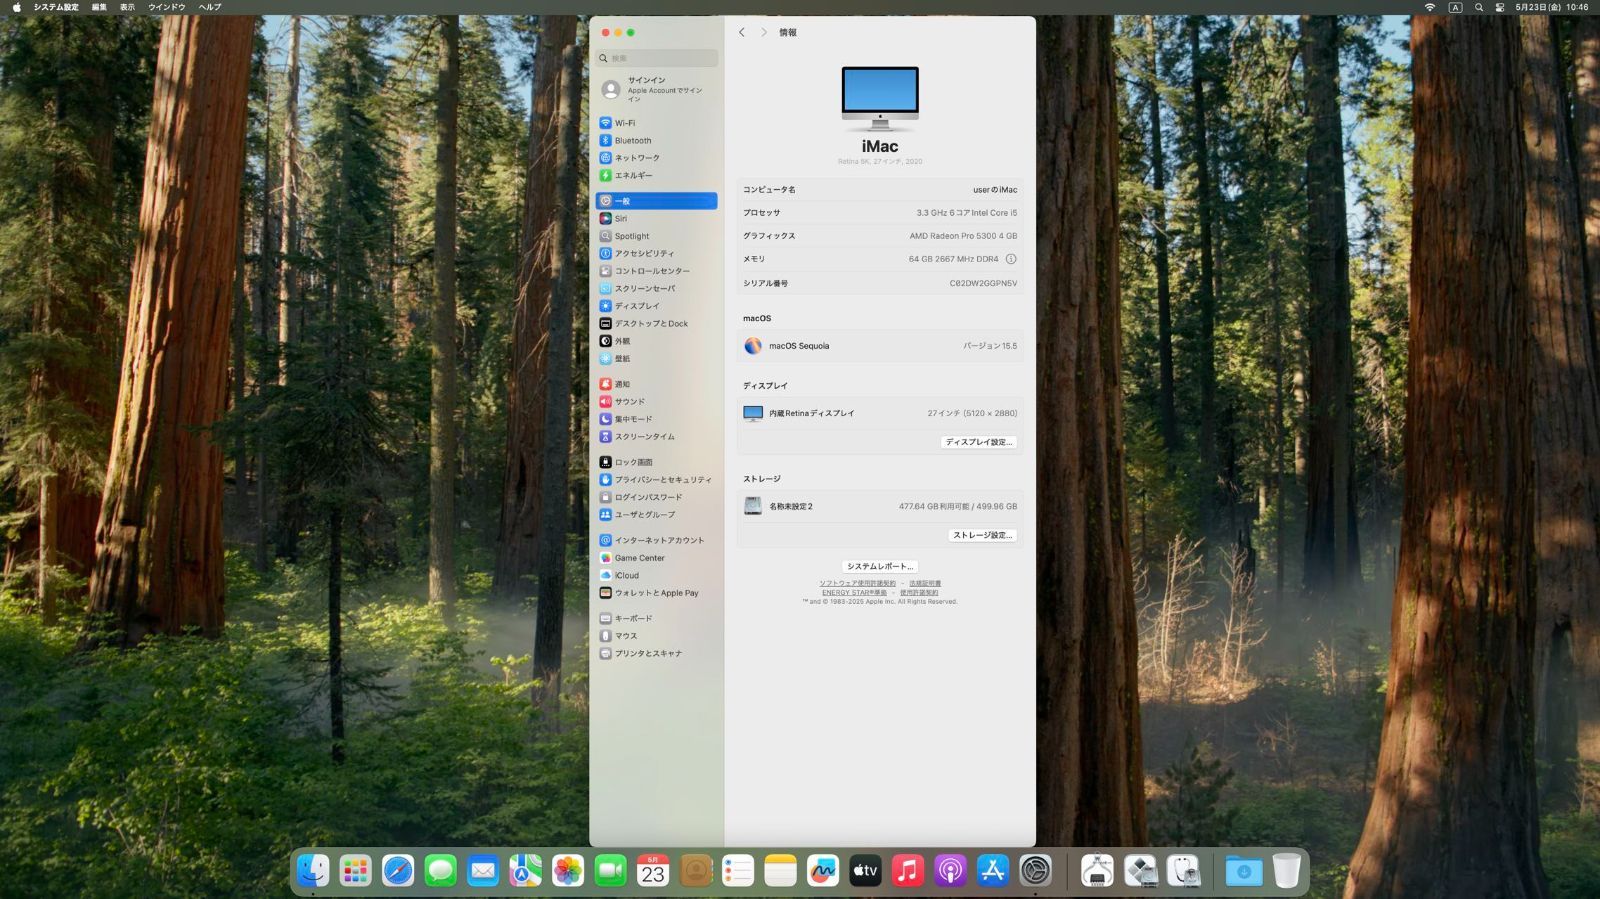The width and height of the screenshot is (1600, 899).
Task: Open the ソフトウェア使用許諾契約 link
Action: coord(858,583)
